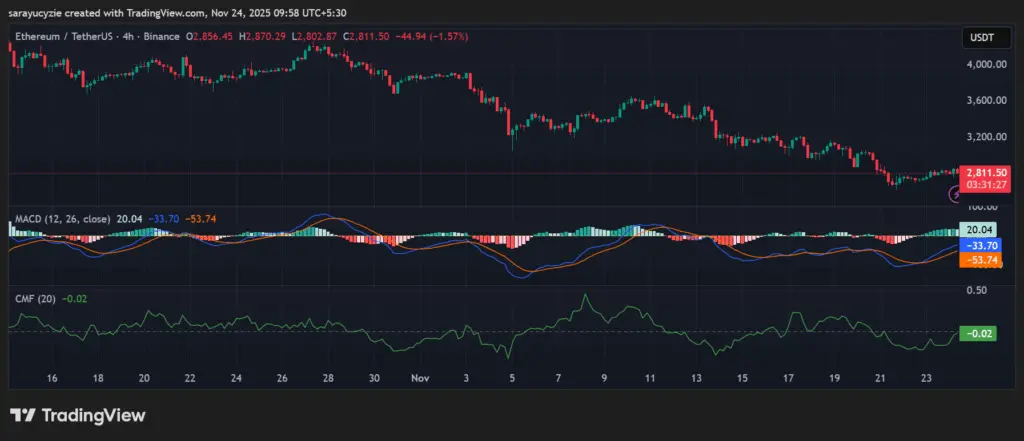The width and height of the screenshot is (1024, 441).
Task: Click the high value H2,870.29
Action: [x=262, y=37]
